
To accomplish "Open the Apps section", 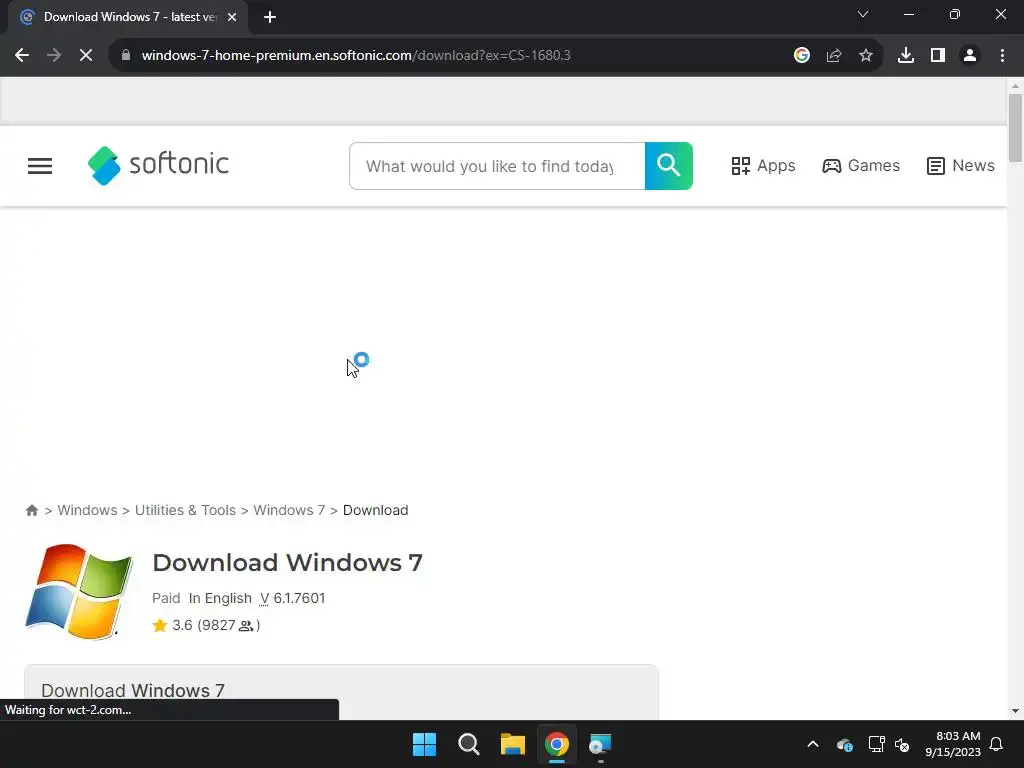I will tap(763, 166).
